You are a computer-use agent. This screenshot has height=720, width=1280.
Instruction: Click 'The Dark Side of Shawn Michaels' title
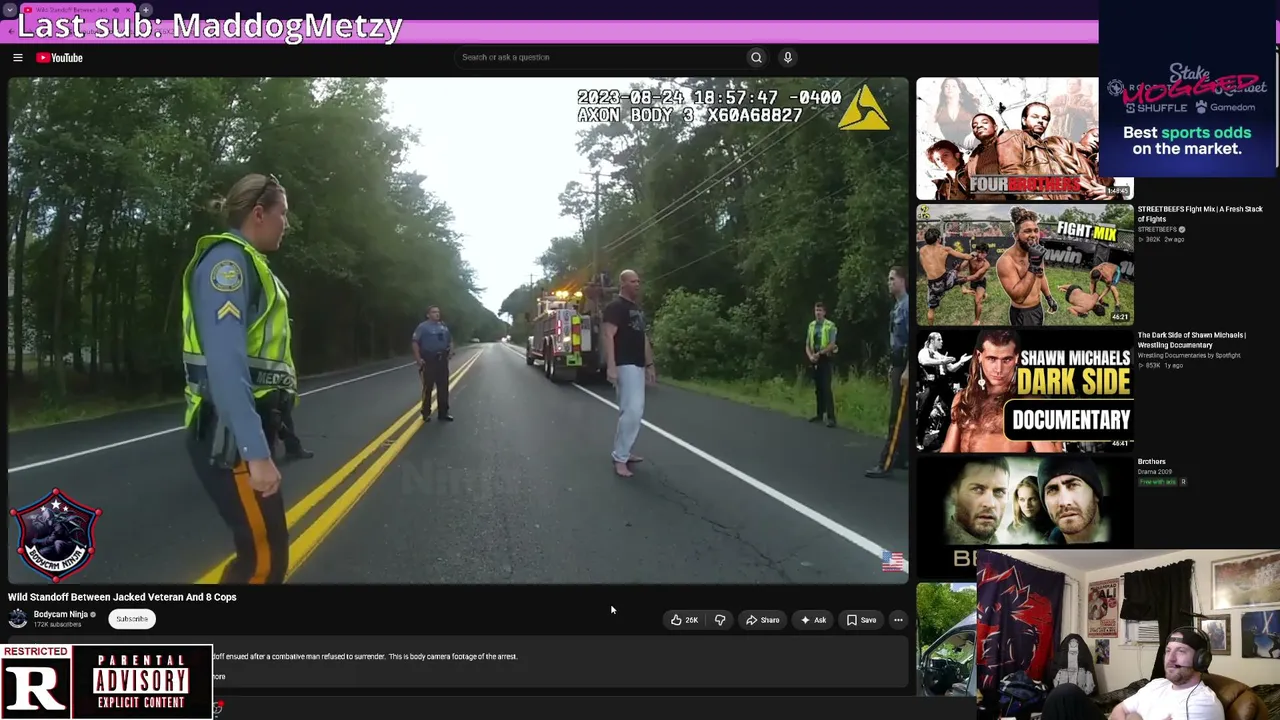[1192, 340]
